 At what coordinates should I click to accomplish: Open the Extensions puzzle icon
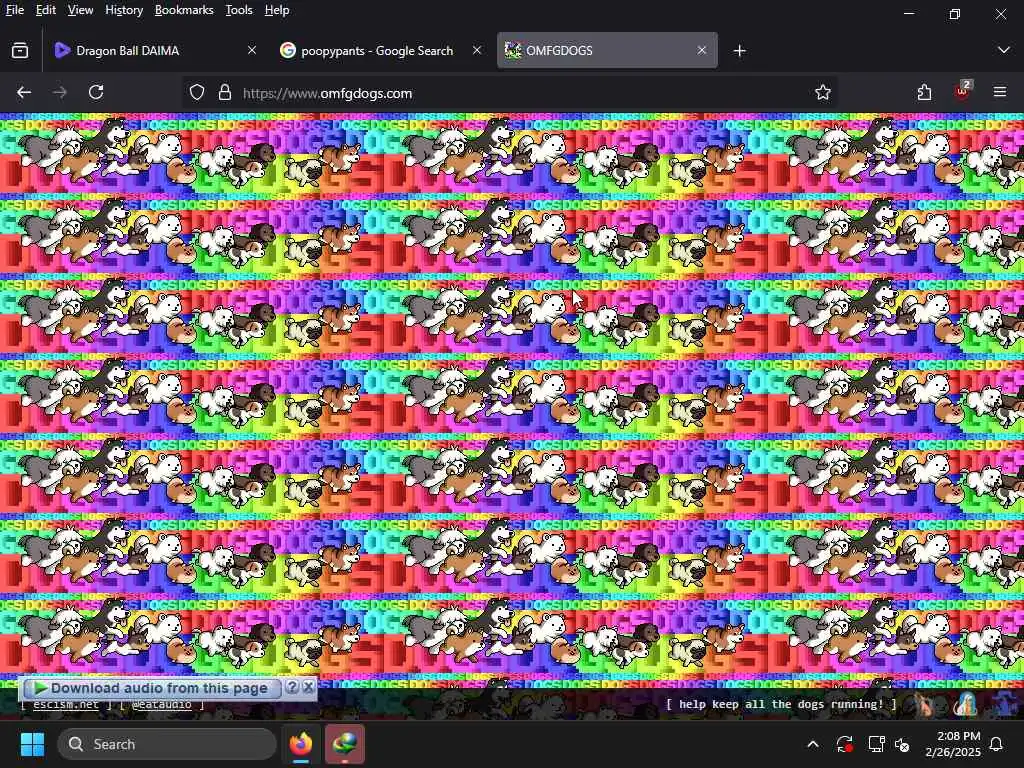point(924,93)
